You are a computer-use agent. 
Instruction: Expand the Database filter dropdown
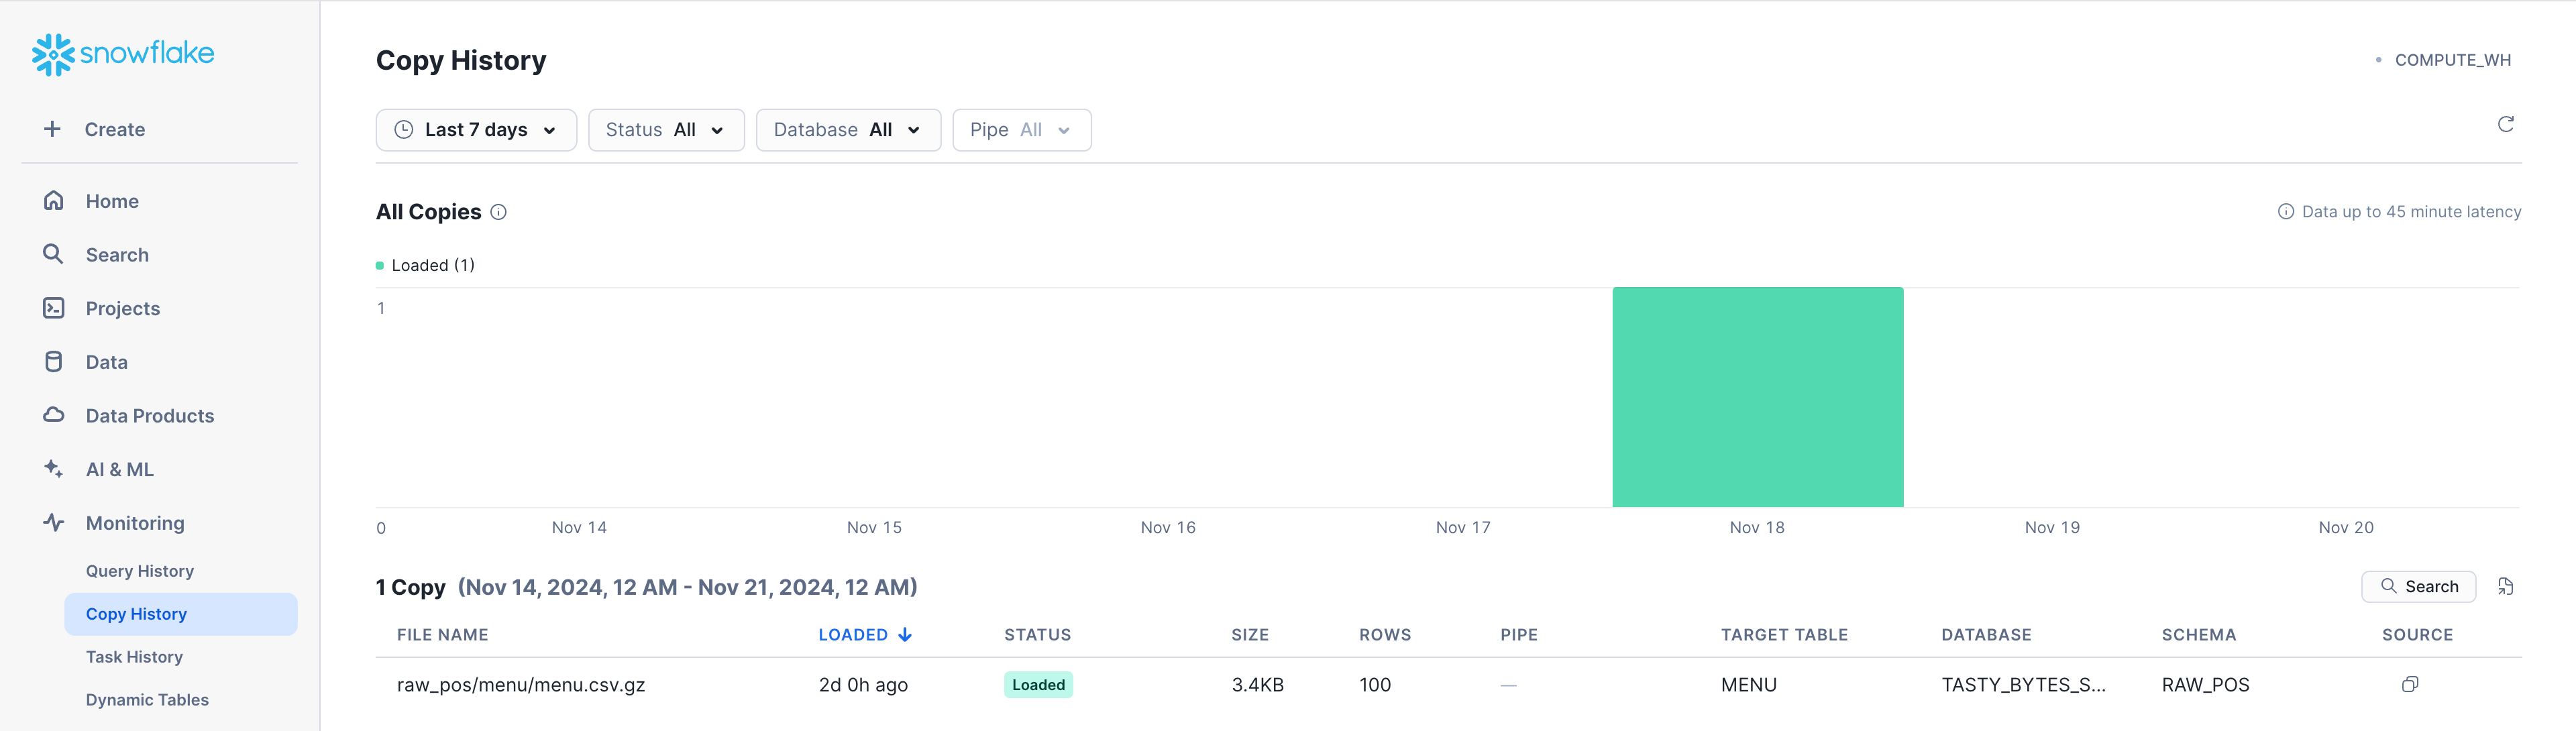pos(847,129)
